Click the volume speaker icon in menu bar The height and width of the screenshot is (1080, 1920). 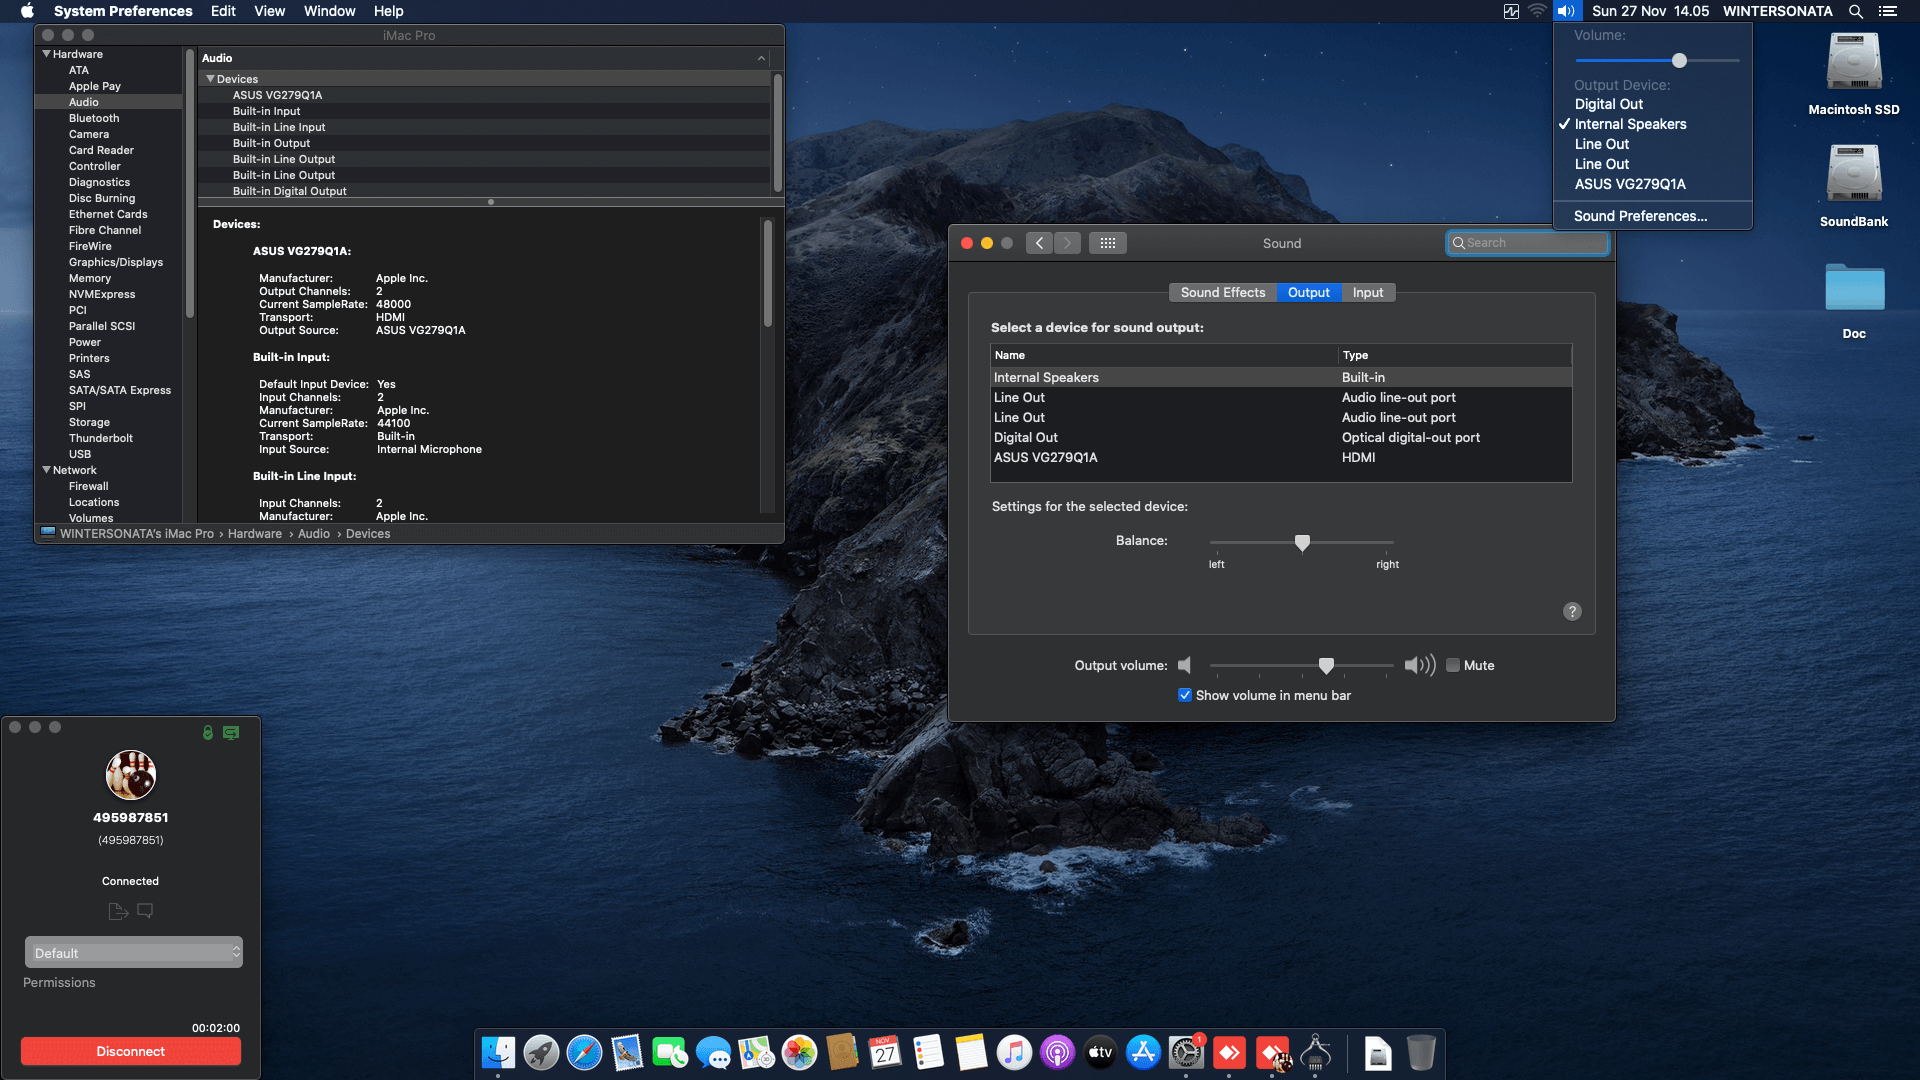click(x=1565, y=11)
